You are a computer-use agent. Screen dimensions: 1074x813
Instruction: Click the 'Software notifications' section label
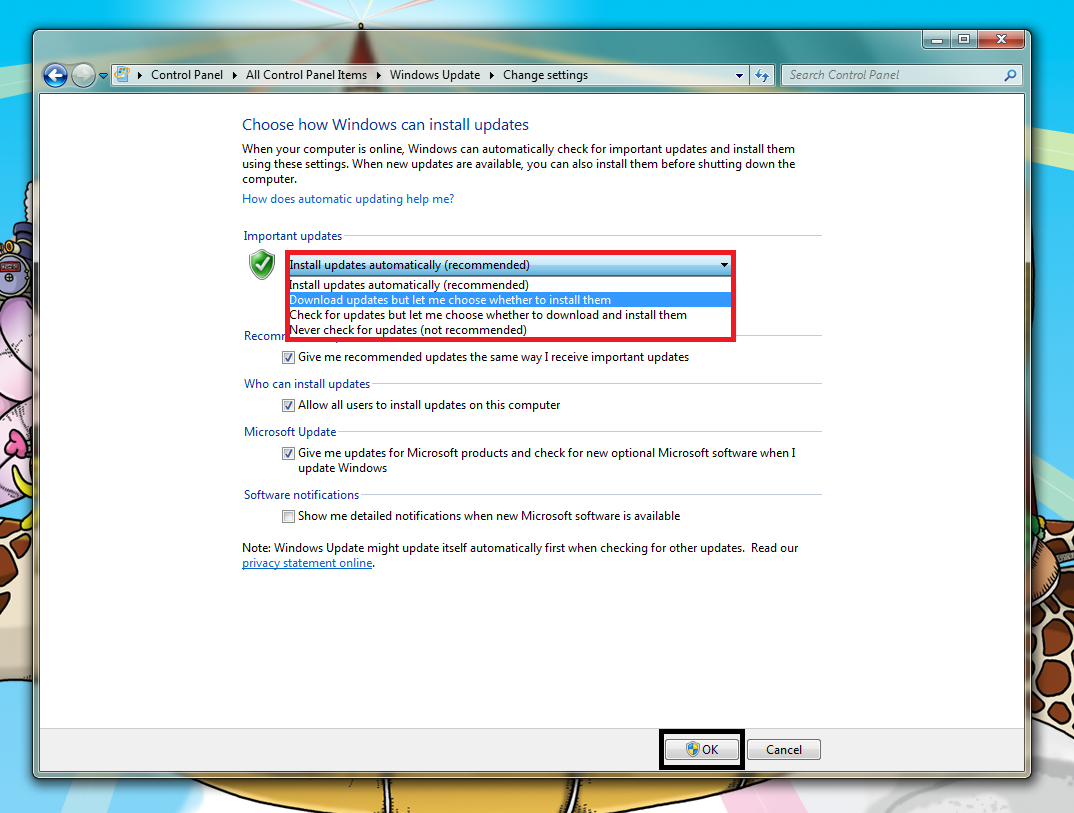[301, 495]
